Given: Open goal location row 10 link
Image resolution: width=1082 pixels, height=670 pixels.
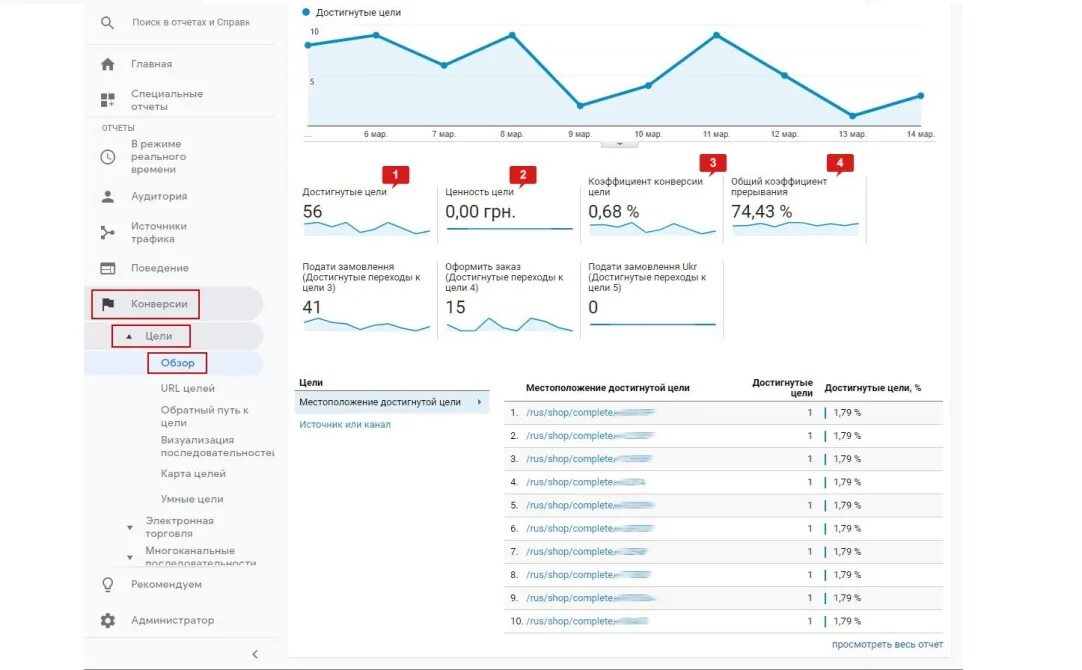Looking at the screenshot, I should [x=588, y=621].
